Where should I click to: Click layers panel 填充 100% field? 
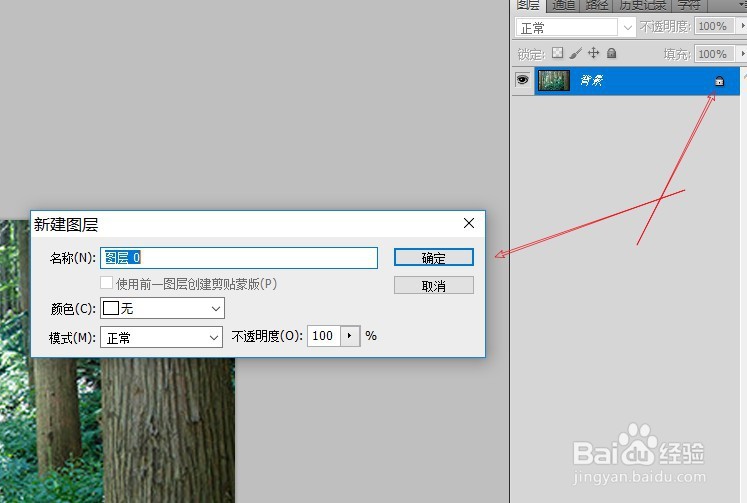715,54
